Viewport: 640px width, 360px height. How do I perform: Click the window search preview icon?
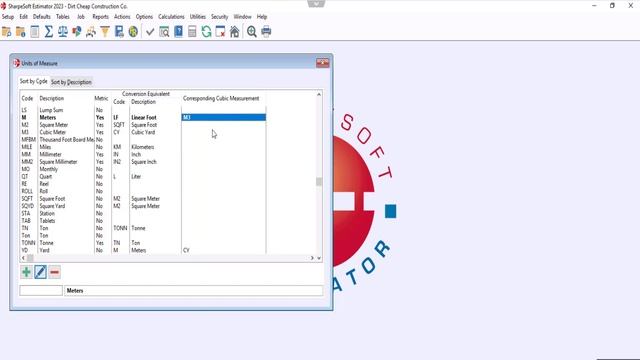point(164,31)
